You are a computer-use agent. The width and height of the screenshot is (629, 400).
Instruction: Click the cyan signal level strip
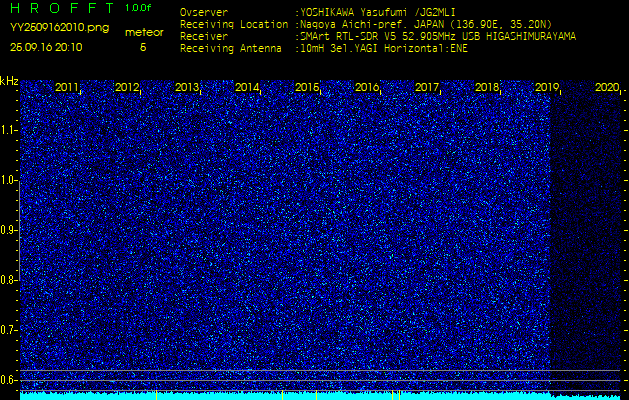(x=320, y=396)
